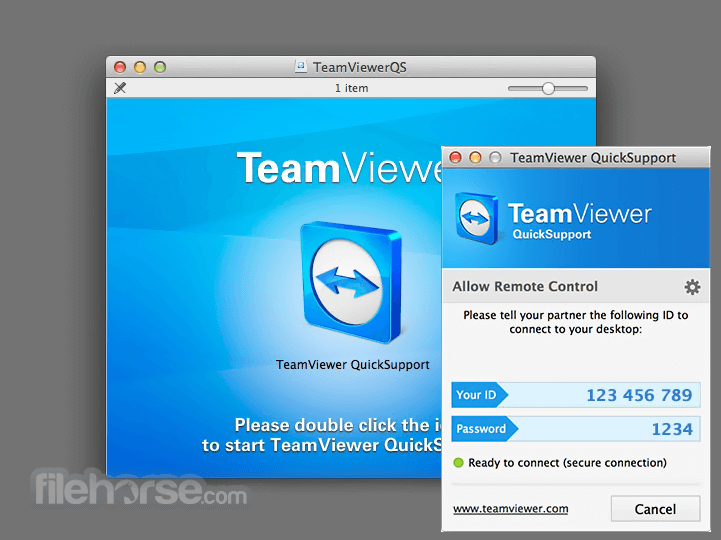Click 'Ready to connect (secure connection)' status text
The height and width of the screenshot is (540, 721).
pos(567,463)
